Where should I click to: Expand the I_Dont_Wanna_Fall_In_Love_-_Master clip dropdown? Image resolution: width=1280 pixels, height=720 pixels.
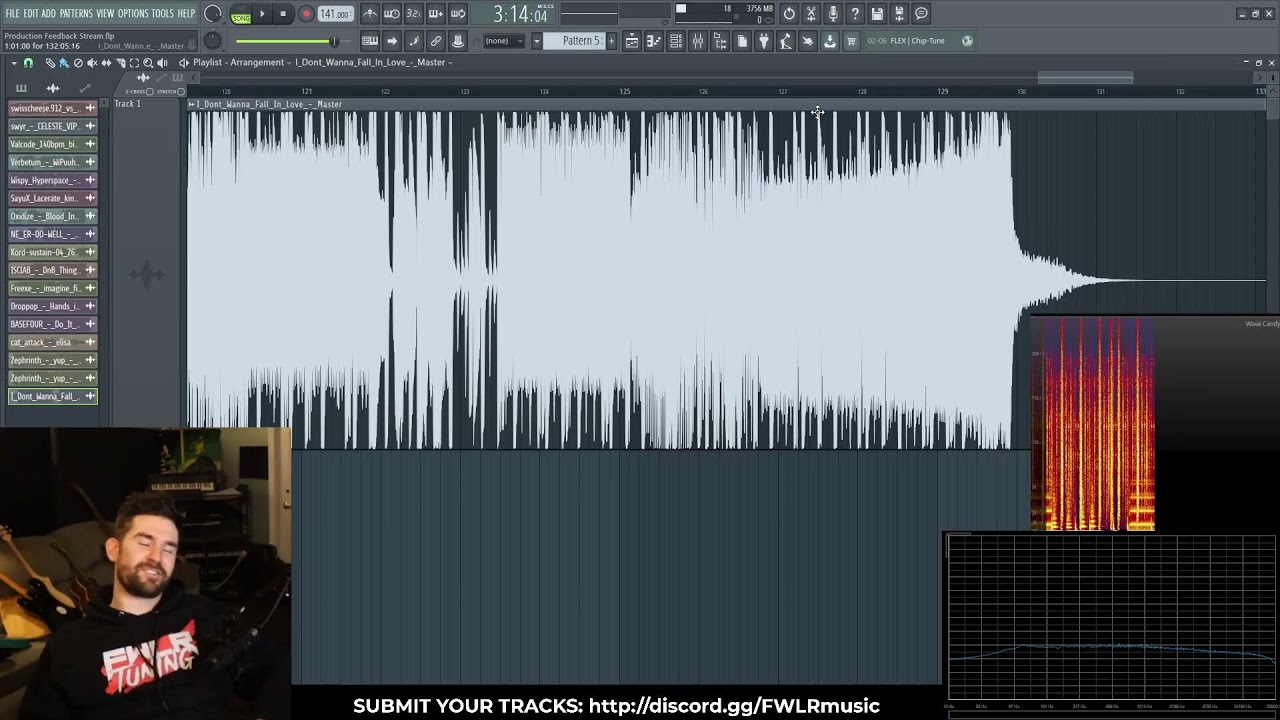coord(450,62)
